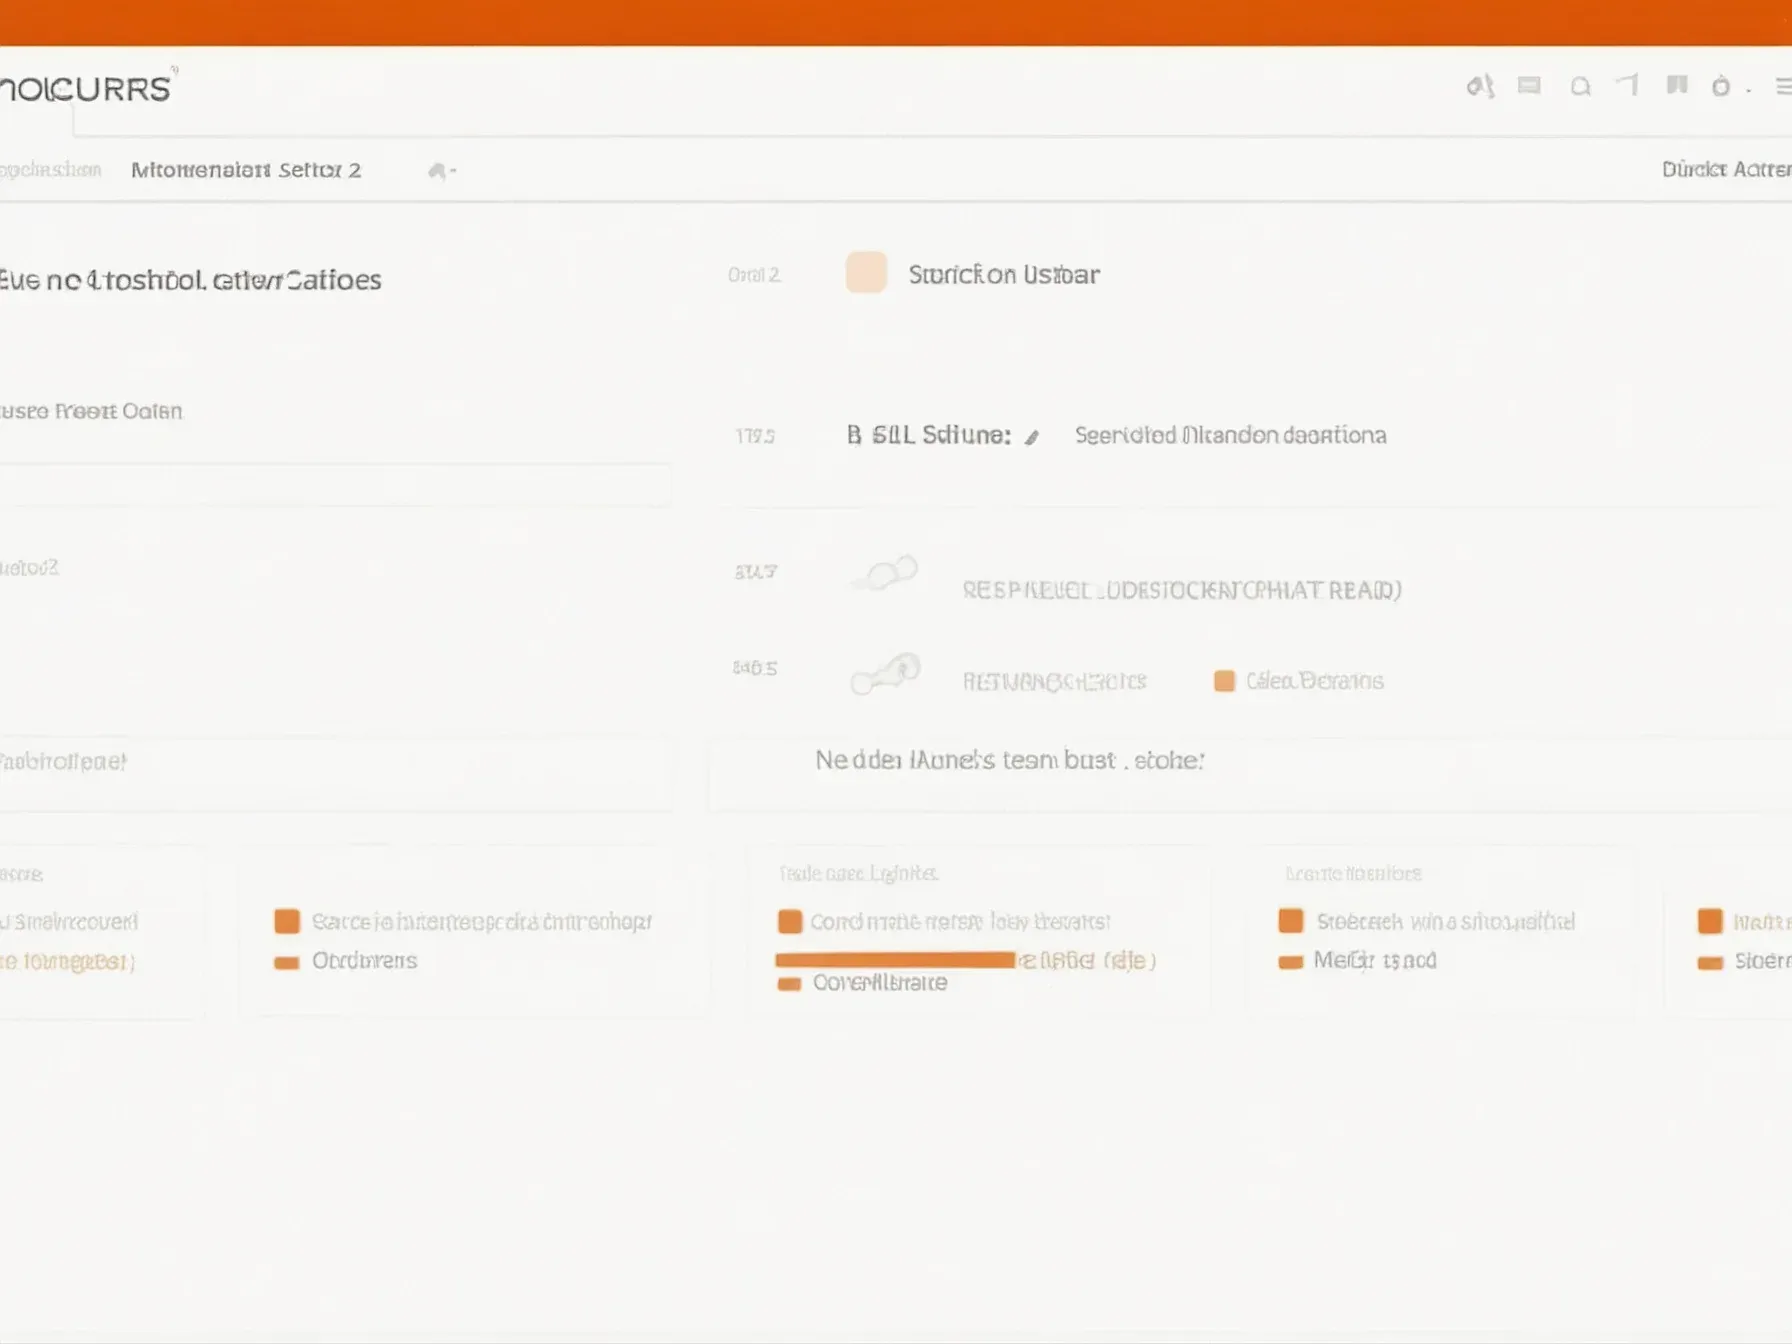Click the power-style icon in header toolbar
The image size is (1792, 1344).
1721,87
